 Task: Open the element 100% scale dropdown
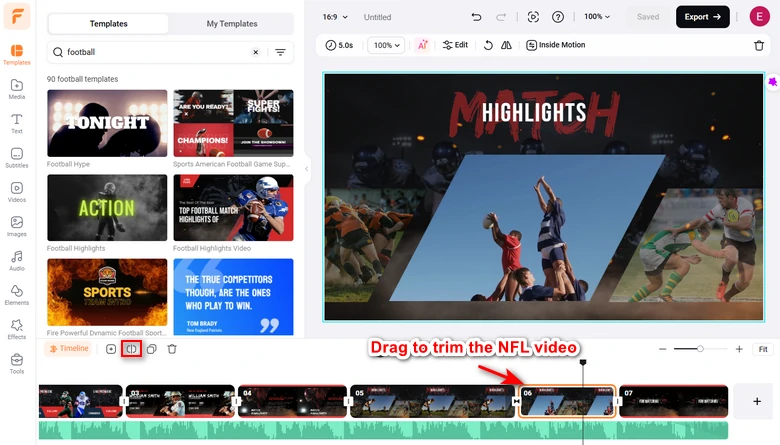pos(387,45)
